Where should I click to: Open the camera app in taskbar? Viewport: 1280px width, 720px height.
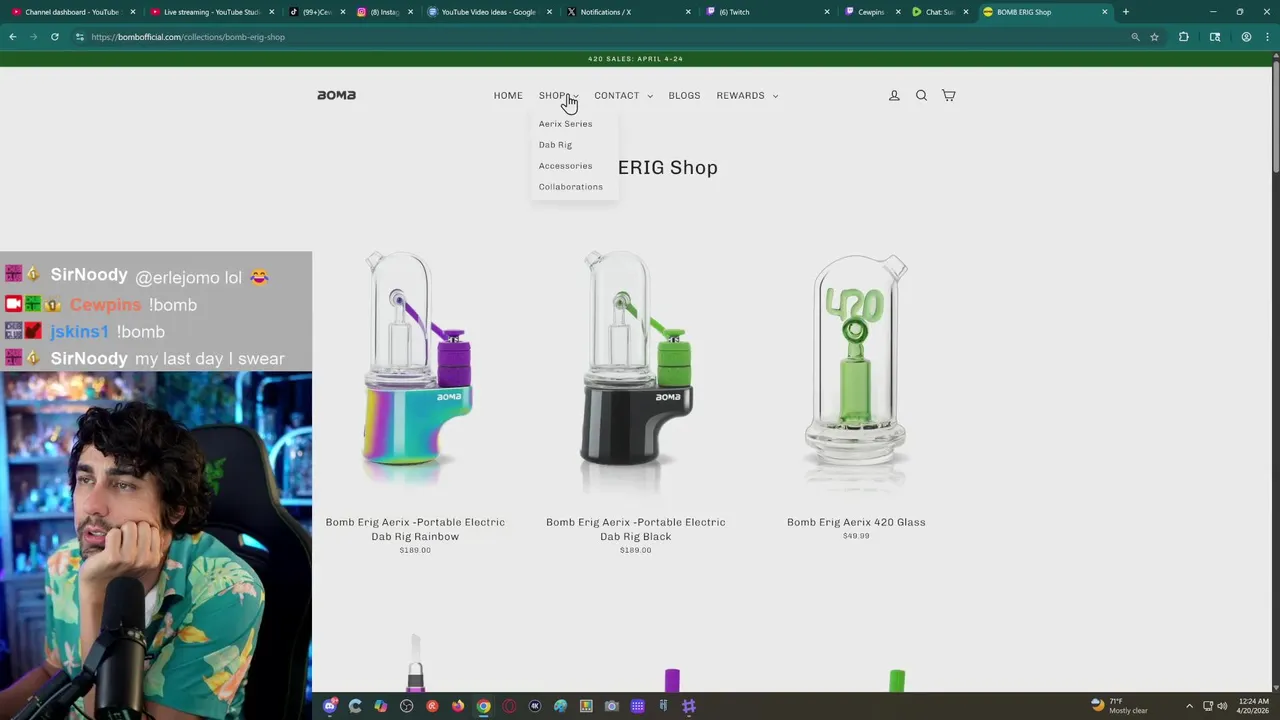pos(612,706)
